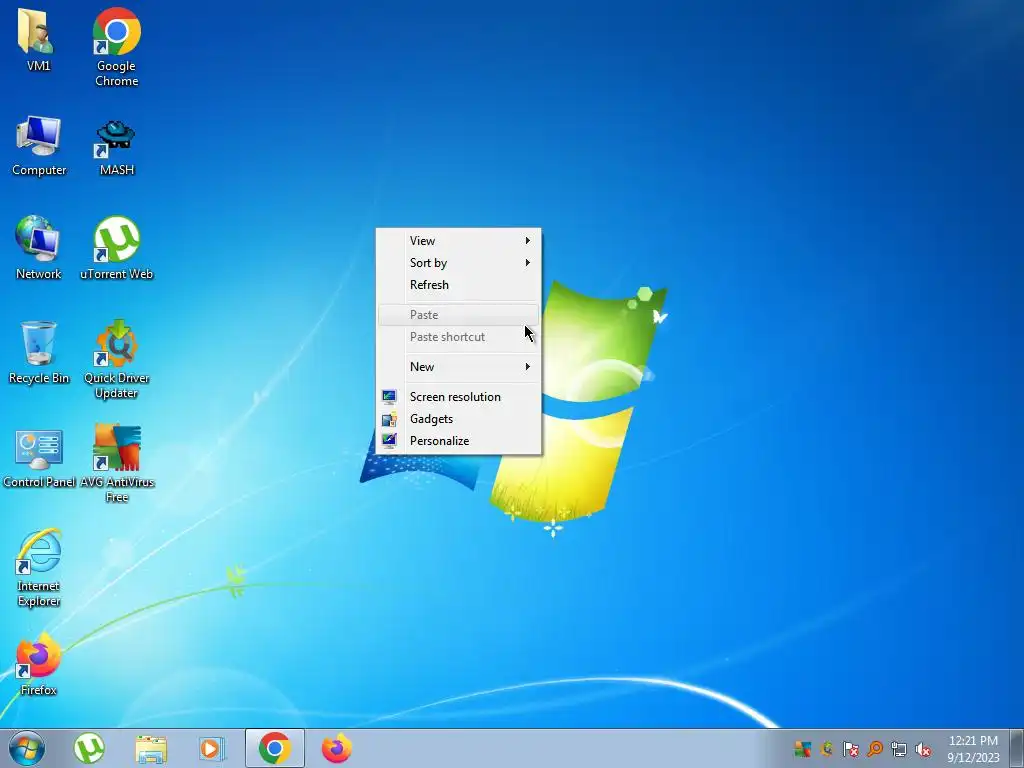Choose Paste shortcut in the context menu
Image resolution: width=1024 pixels, height=768 pixels.
pyautogui.click(x=458, y=337)
